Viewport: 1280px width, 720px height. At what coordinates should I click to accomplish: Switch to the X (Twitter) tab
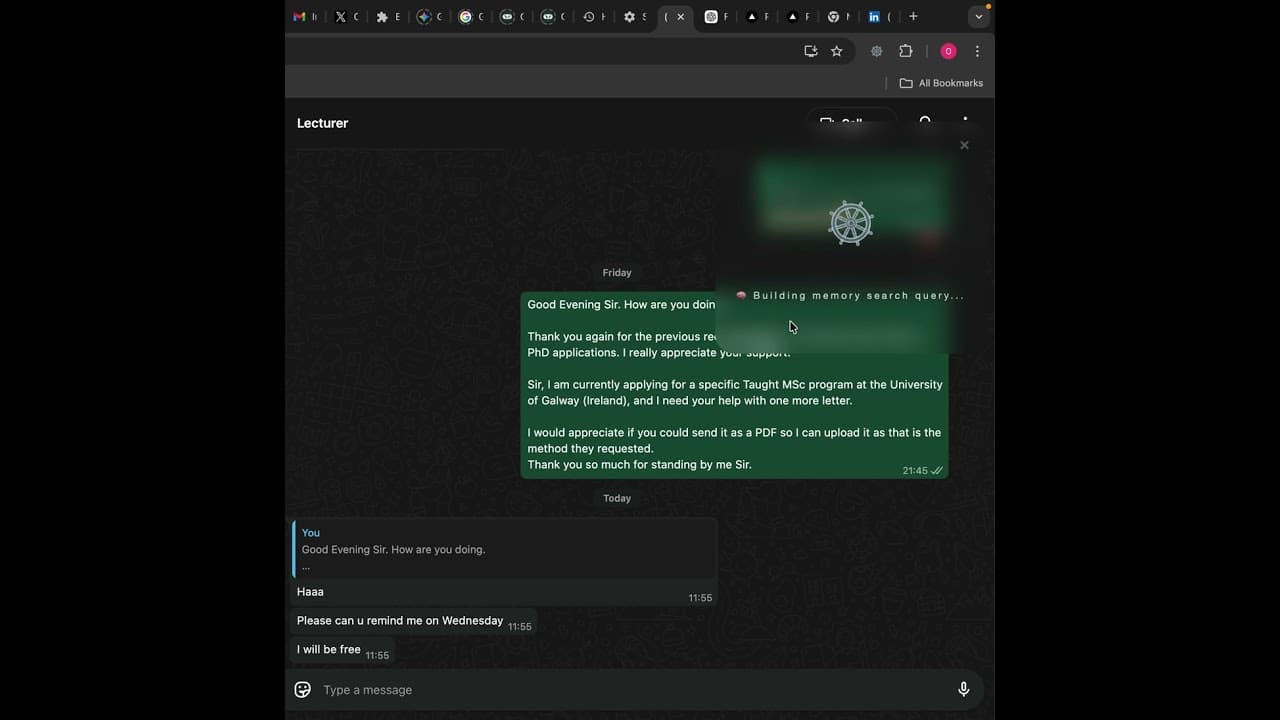tap(346, 17)
